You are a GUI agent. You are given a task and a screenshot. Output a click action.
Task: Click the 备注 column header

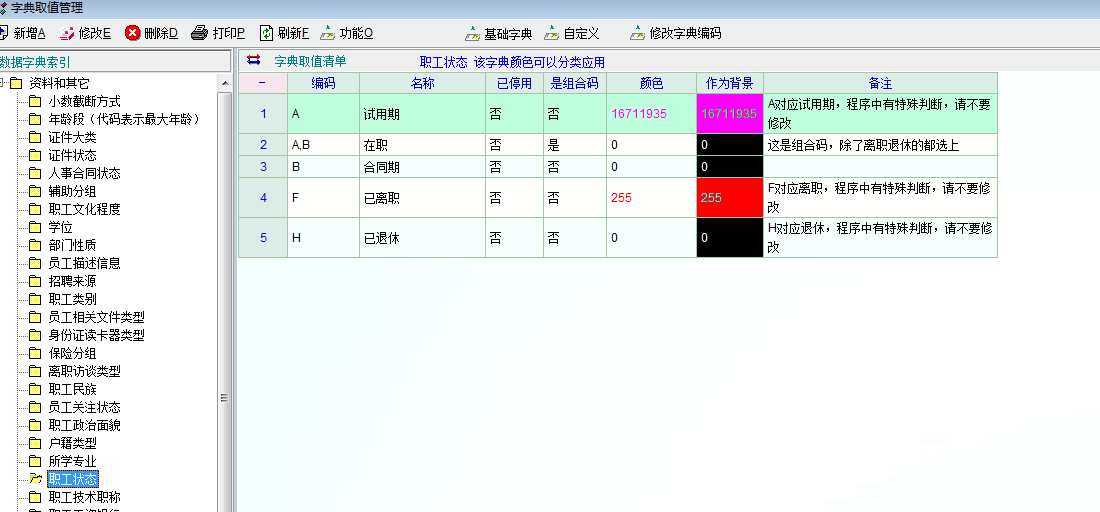click(x=880, y=83)
